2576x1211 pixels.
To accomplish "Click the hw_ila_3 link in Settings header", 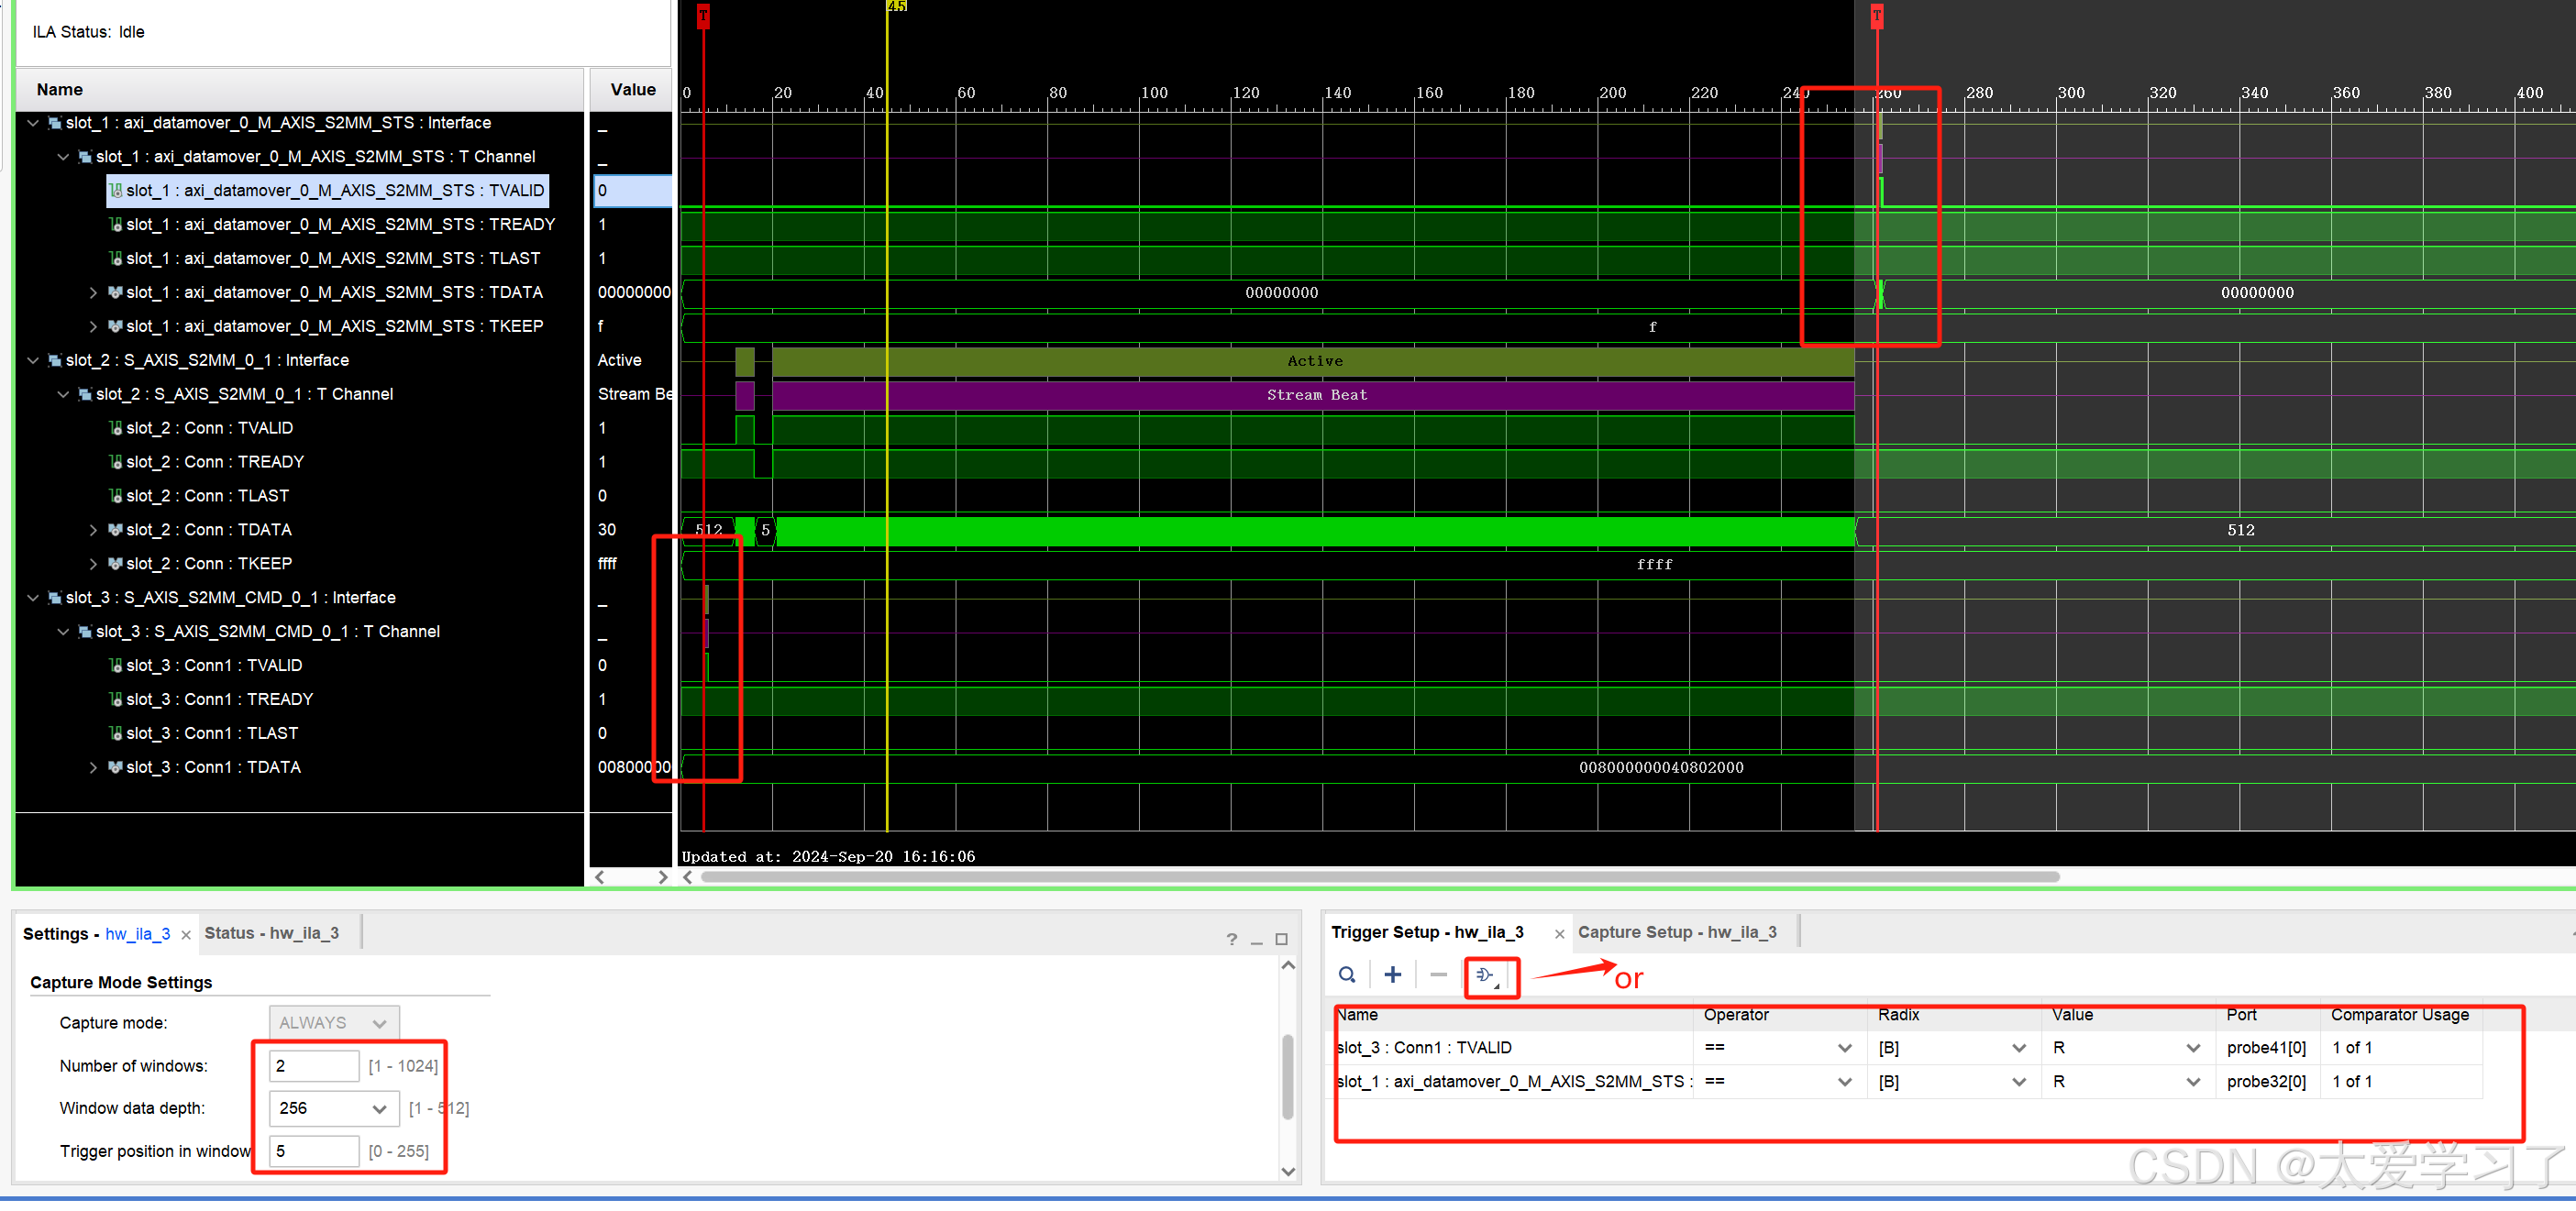I will click(x=137, y=933).
